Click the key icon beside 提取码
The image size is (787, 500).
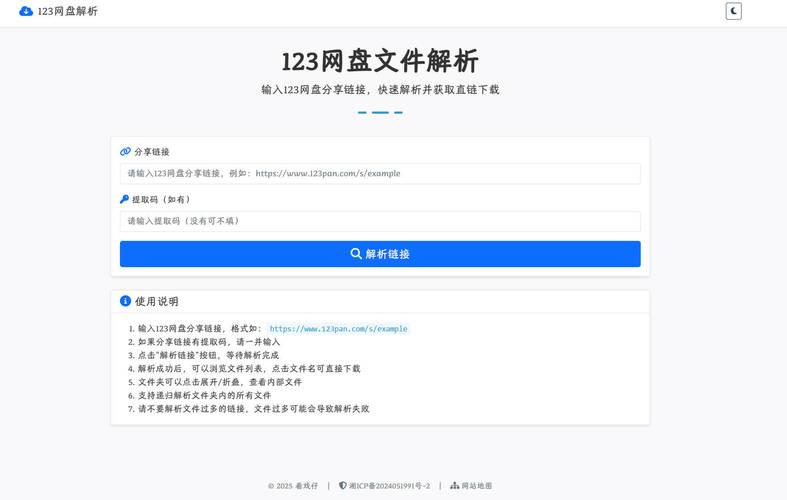click(x=125, y=199)
